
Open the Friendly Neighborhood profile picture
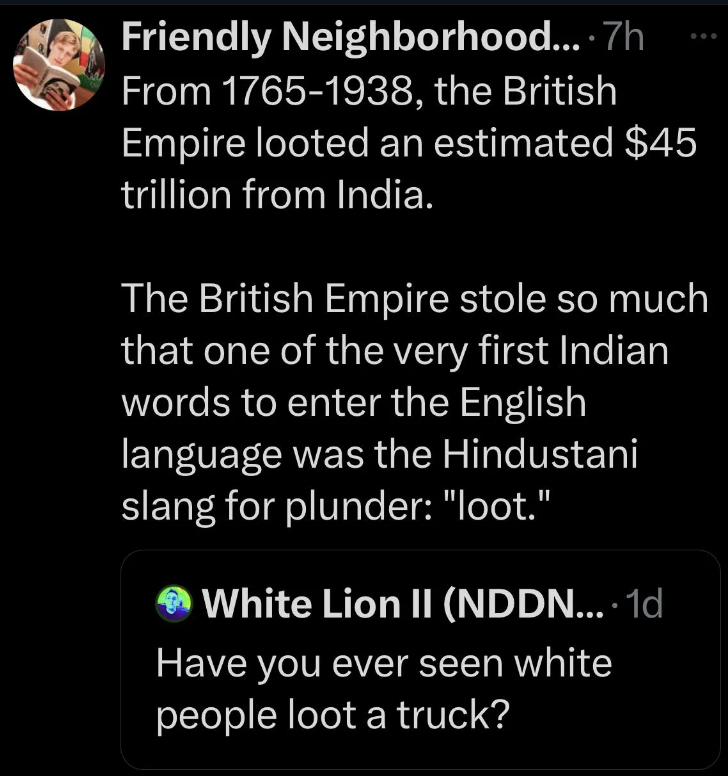58,65
